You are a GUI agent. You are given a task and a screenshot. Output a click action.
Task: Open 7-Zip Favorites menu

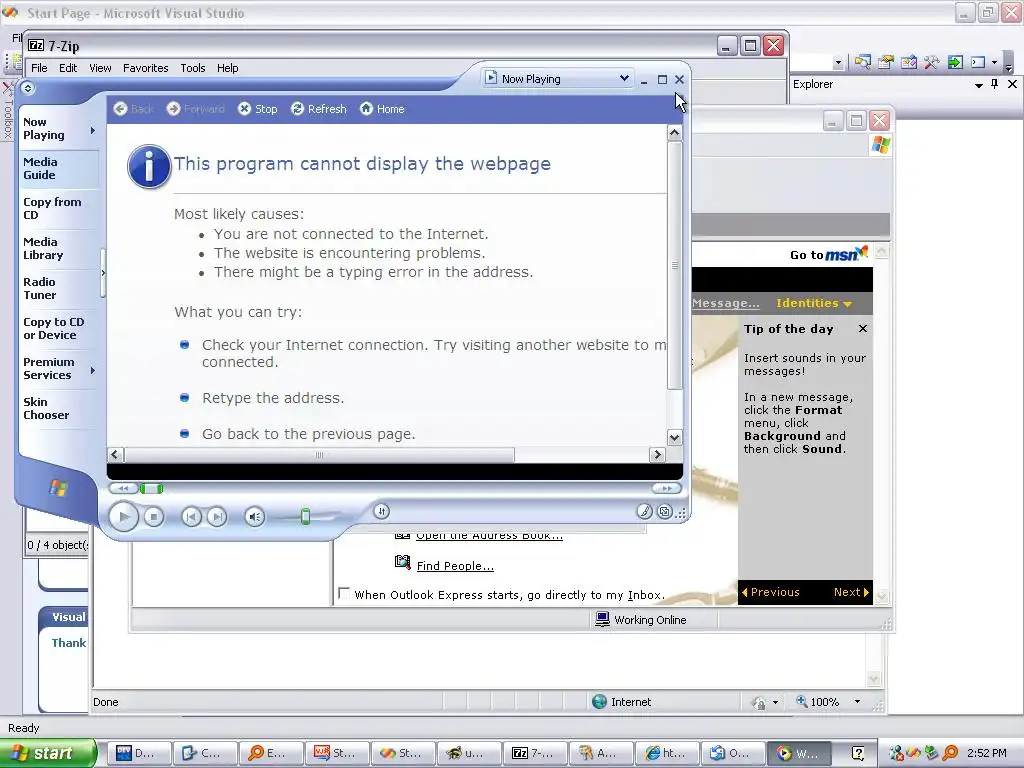pyautogui.click(x=146, y=68)
